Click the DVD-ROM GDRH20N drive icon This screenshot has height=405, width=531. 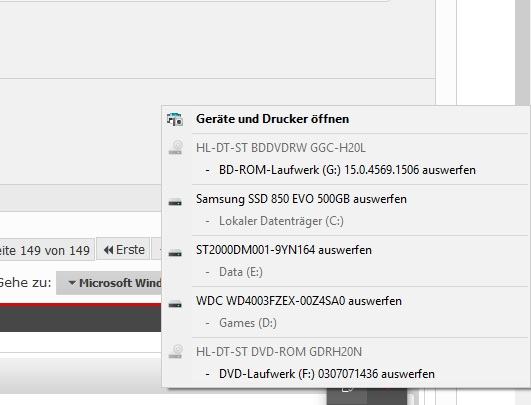click(x=175, y=351)
